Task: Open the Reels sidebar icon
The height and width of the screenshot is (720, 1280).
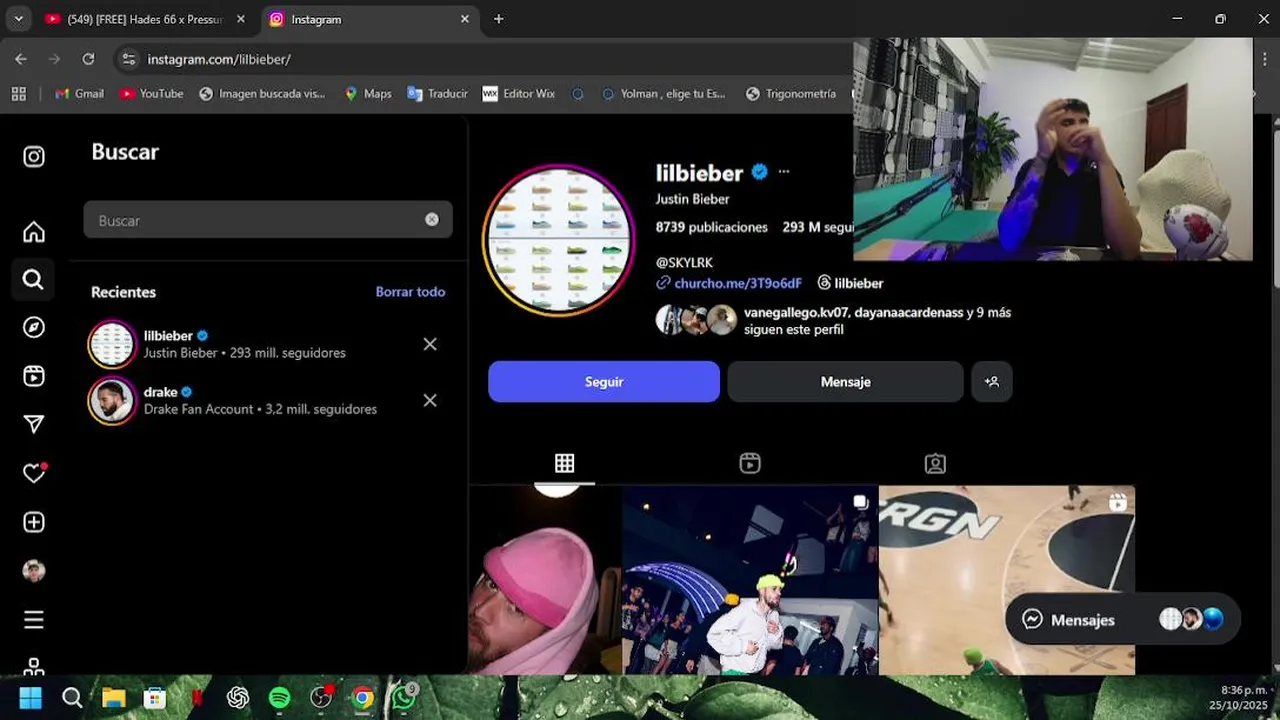Action: pos(34,376)
